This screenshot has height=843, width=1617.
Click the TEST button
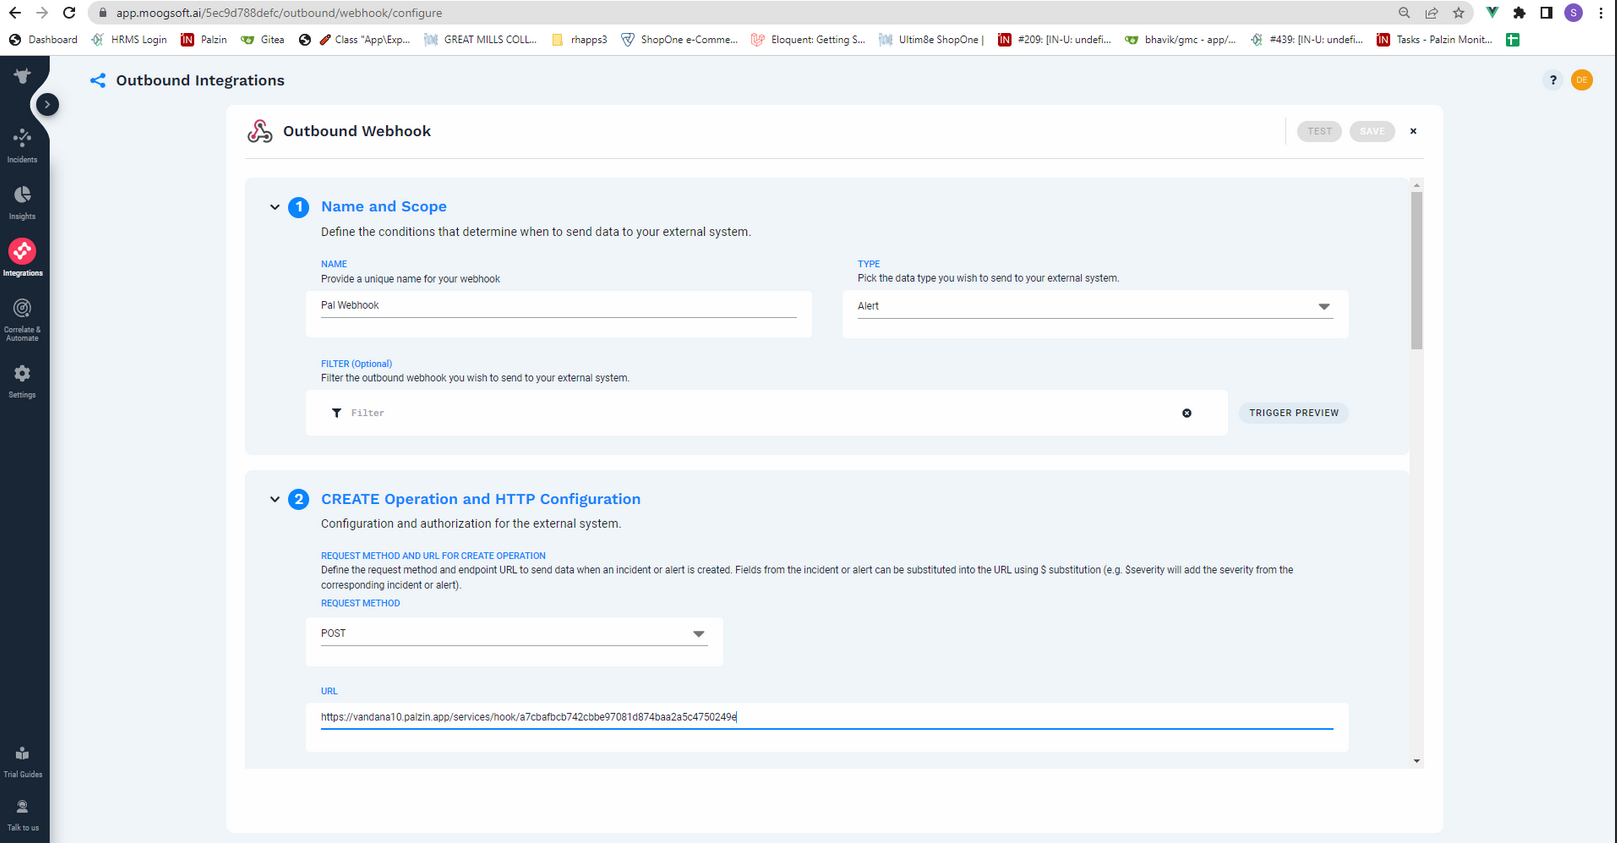coord(1319,131)
